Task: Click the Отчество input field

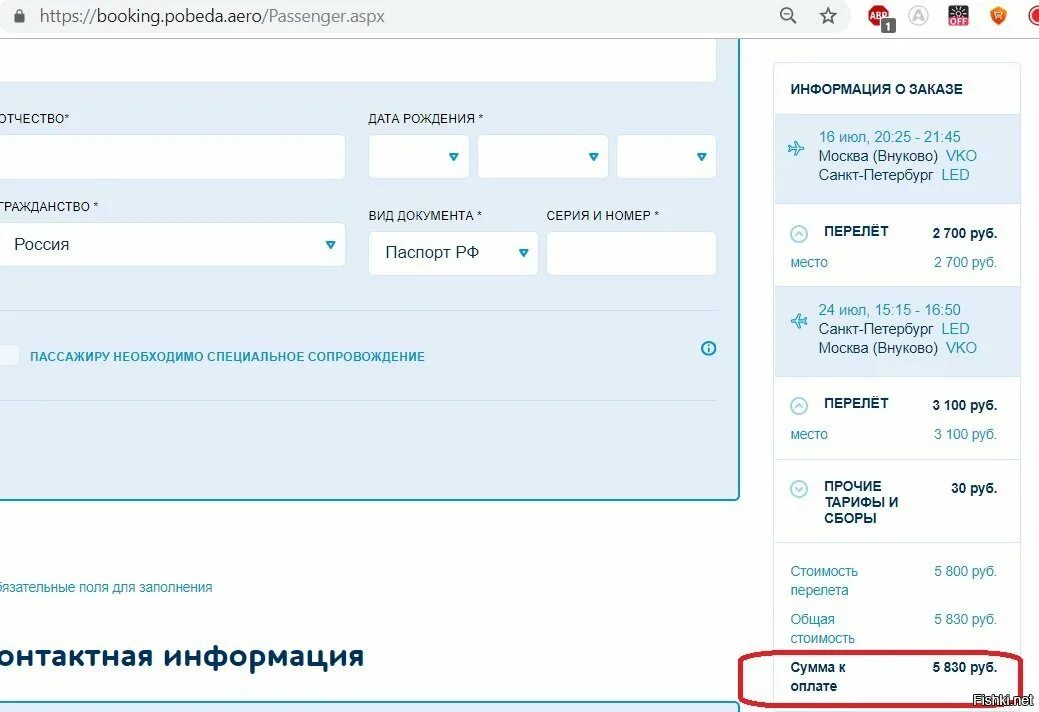Action: point(172,157)
